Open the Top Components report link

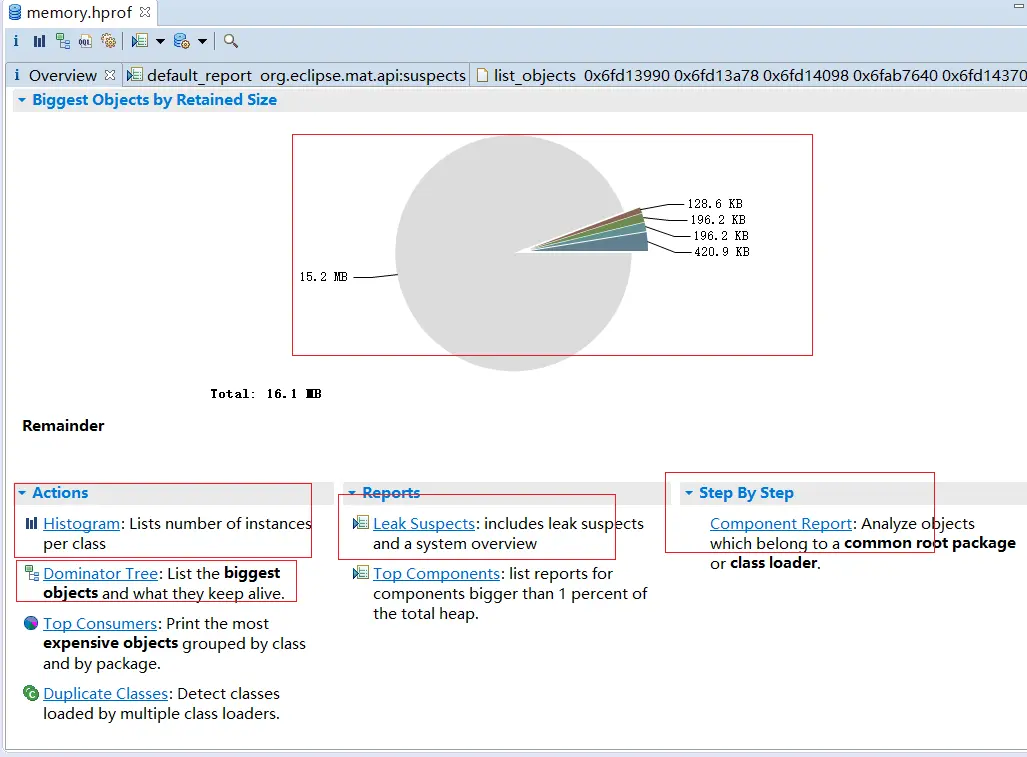[x=437, y=574]
